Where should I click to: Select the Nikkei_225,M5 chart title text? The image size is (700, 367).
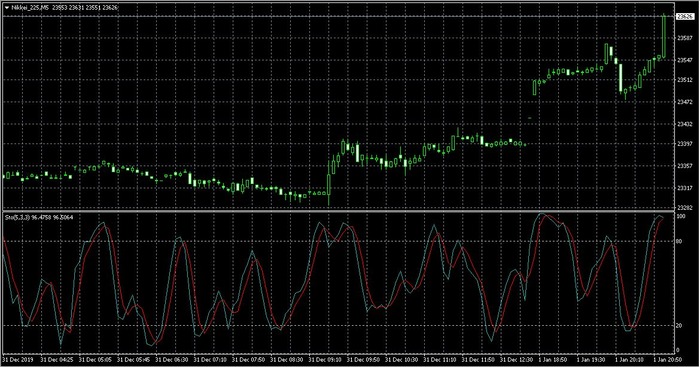(x=29, y=8)
